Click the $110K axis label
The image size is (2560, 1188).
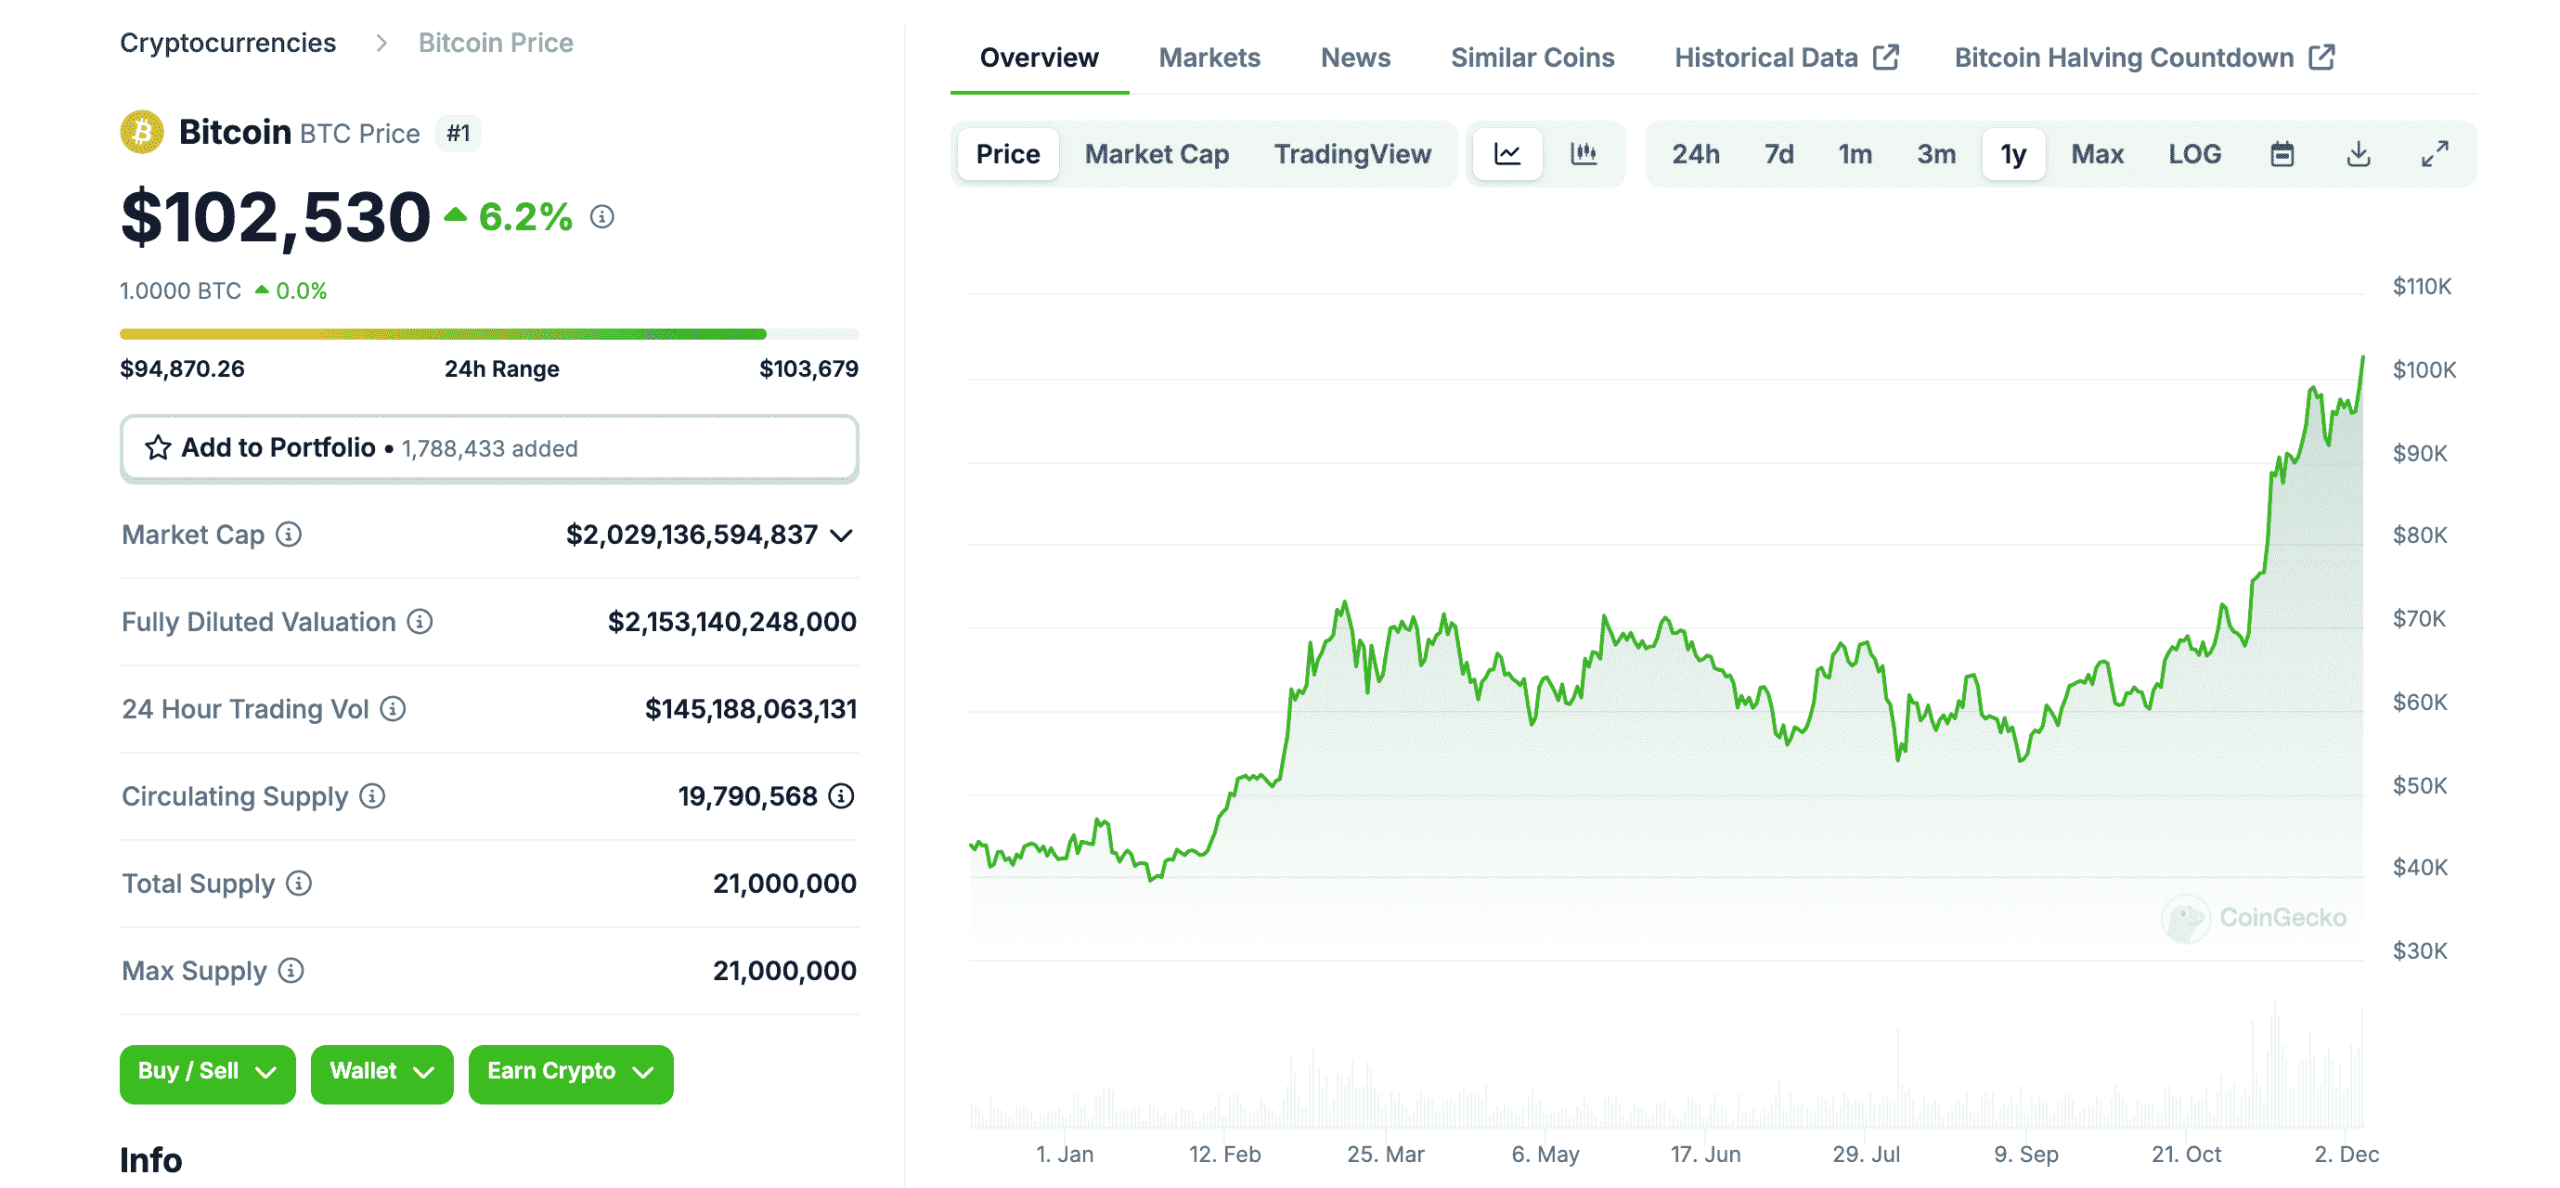click(x=2421, y=286)
